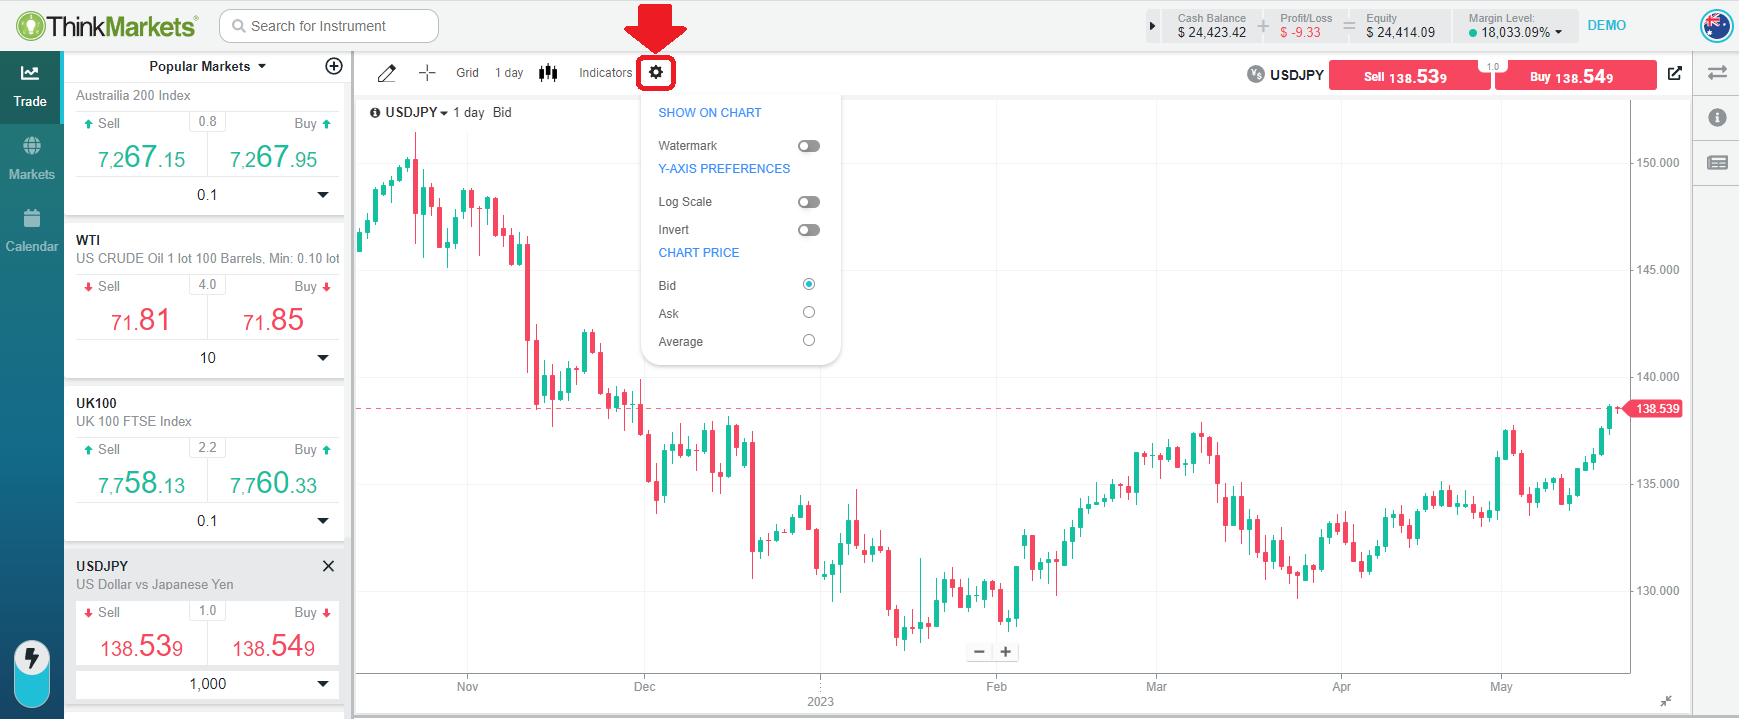Open USDJPY lot size dropdown showing 1,000
The width and height of the screenshot is (1739, 719).
207,684
